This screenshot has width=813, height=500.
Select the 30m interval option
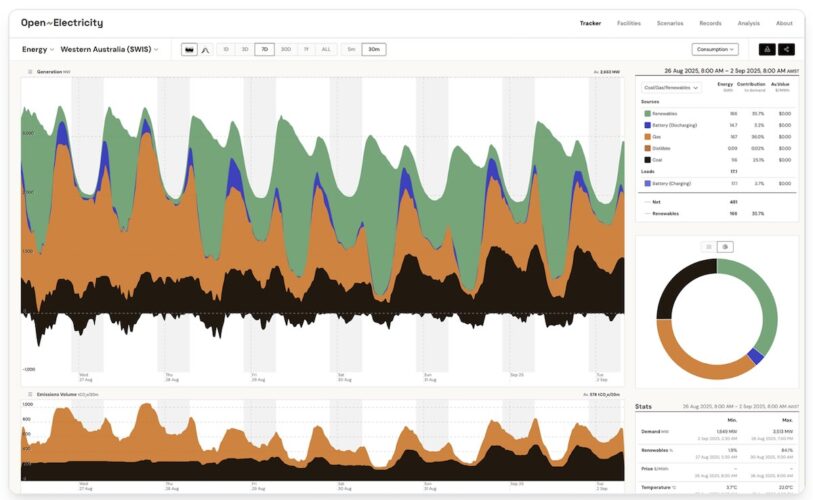click(373, 49)
